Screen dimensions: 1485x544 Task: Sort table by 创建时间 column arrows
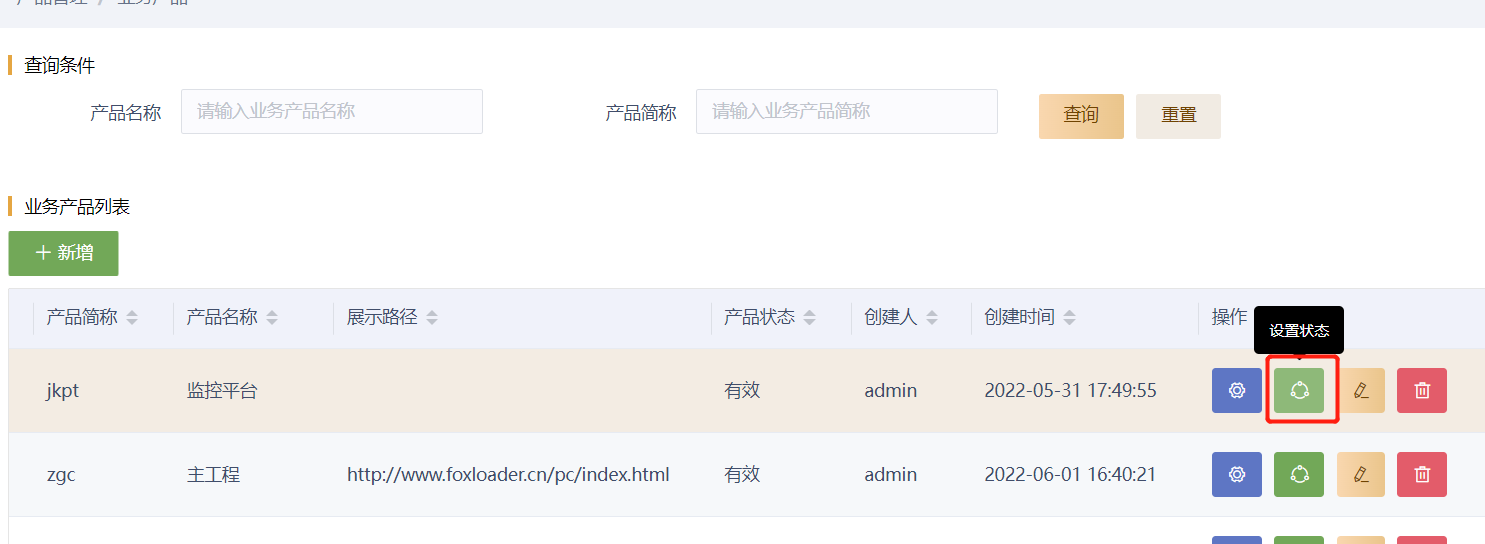1070,318
